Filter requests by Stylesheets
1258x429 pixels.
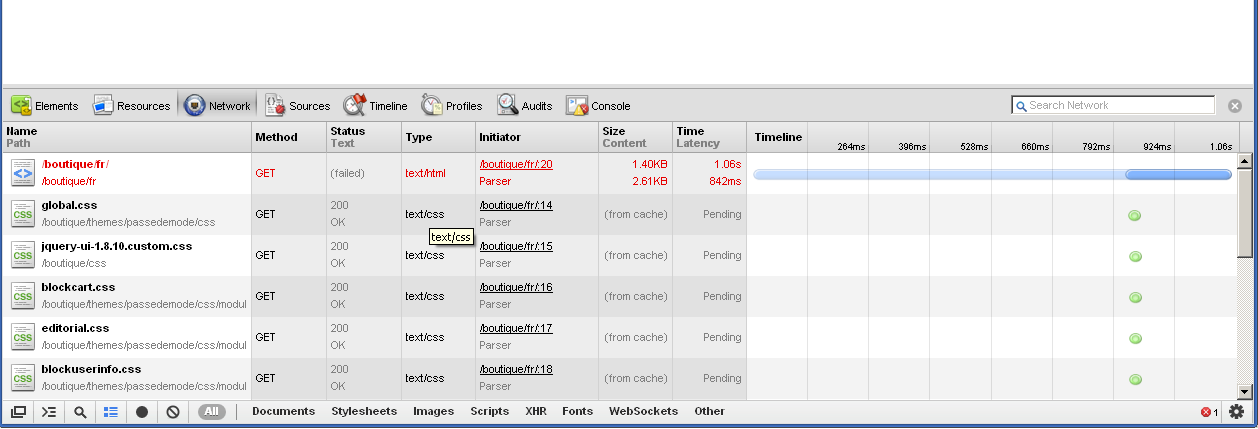[364, 411]
